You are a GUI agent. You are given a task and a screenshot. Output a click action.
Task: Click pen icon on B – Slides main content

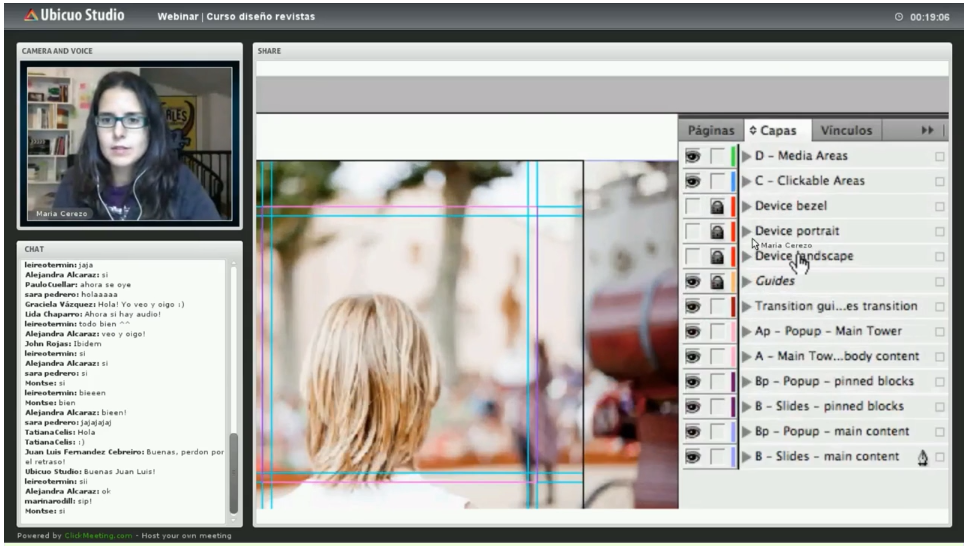click(x=922, y=457)
